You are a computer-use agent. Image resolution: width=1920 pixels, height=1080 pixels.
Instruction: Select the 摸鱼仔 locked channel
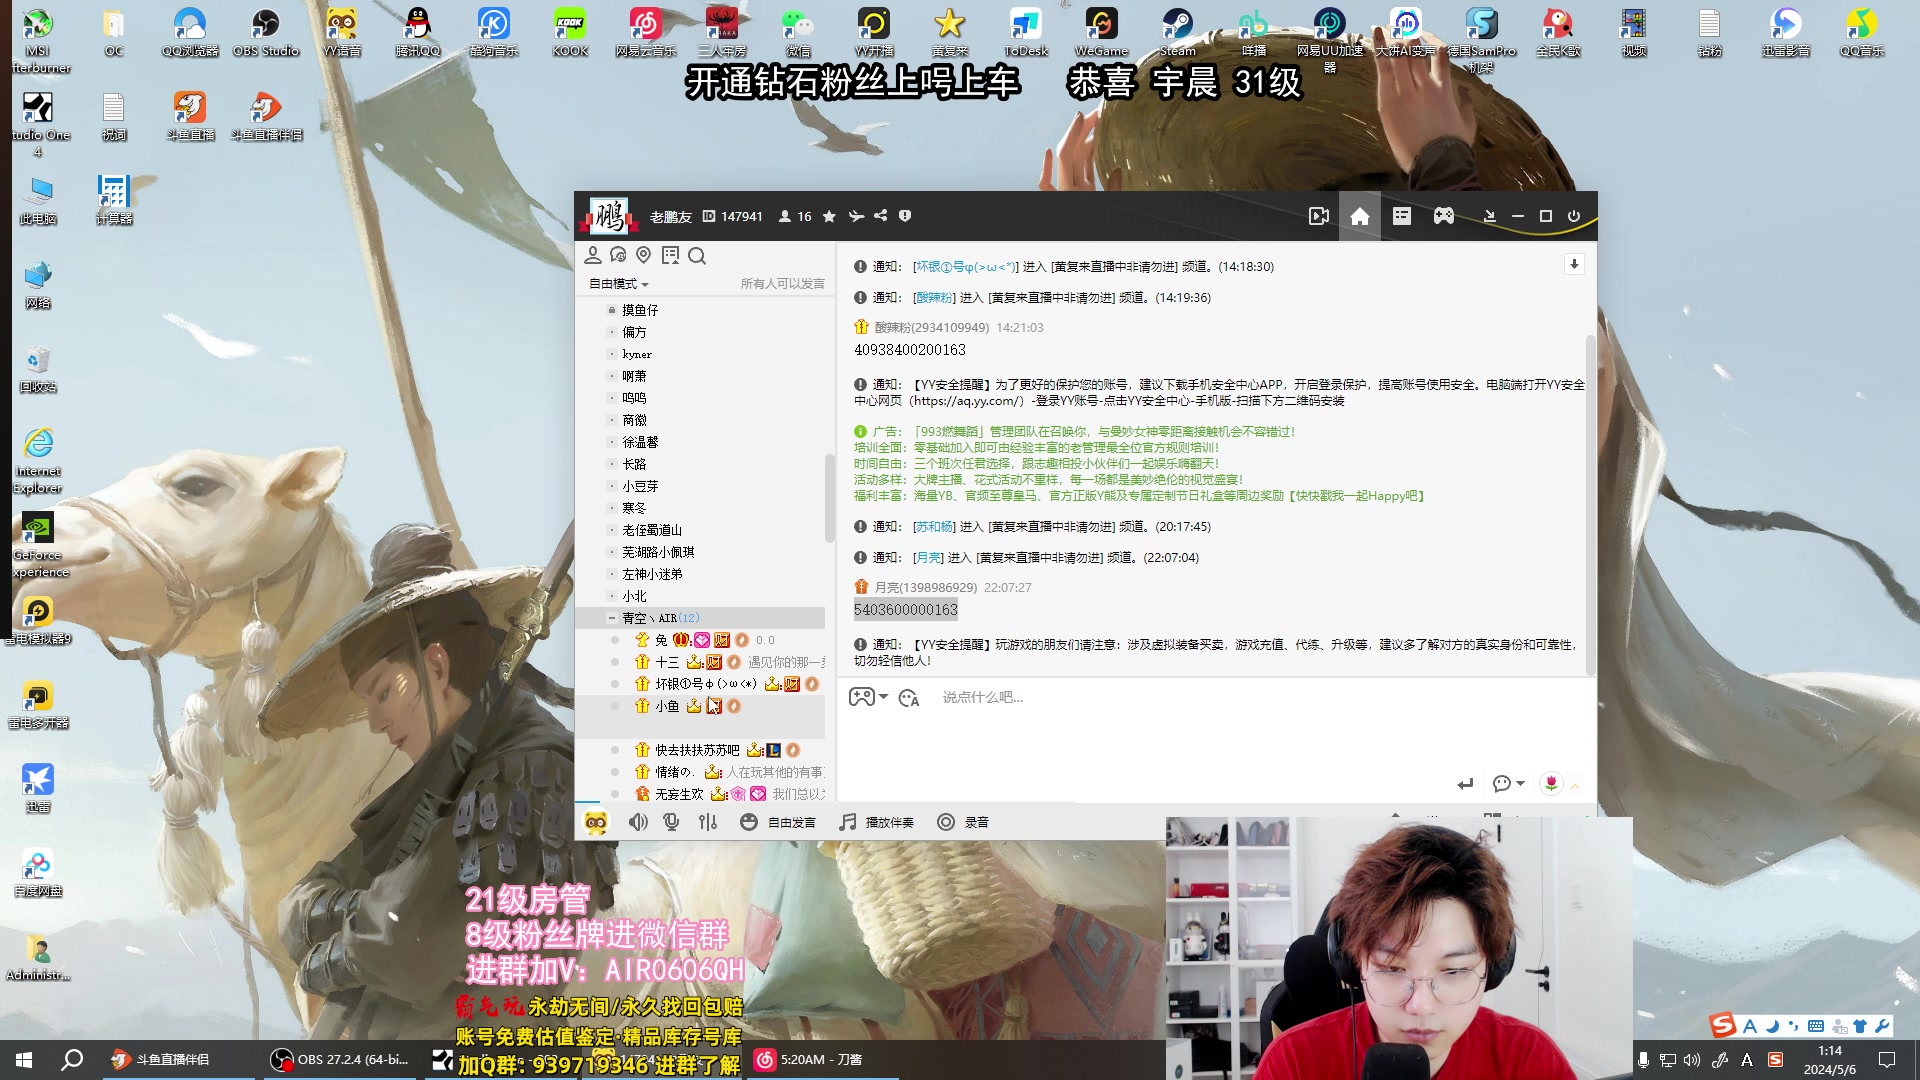(640, 310)
